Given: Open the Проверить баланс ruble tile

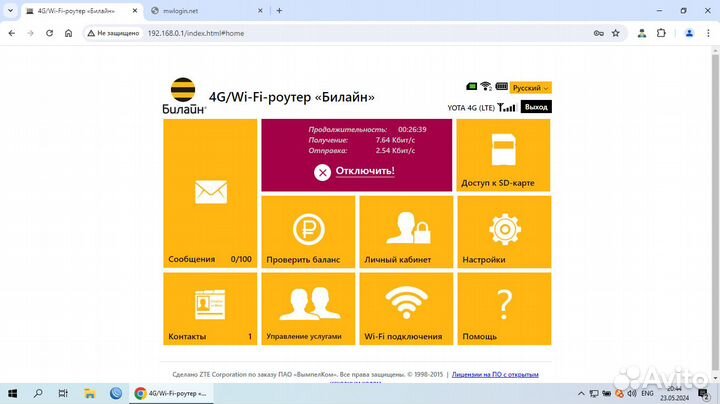Looking at the screenshot, I should tap(309, 232).
